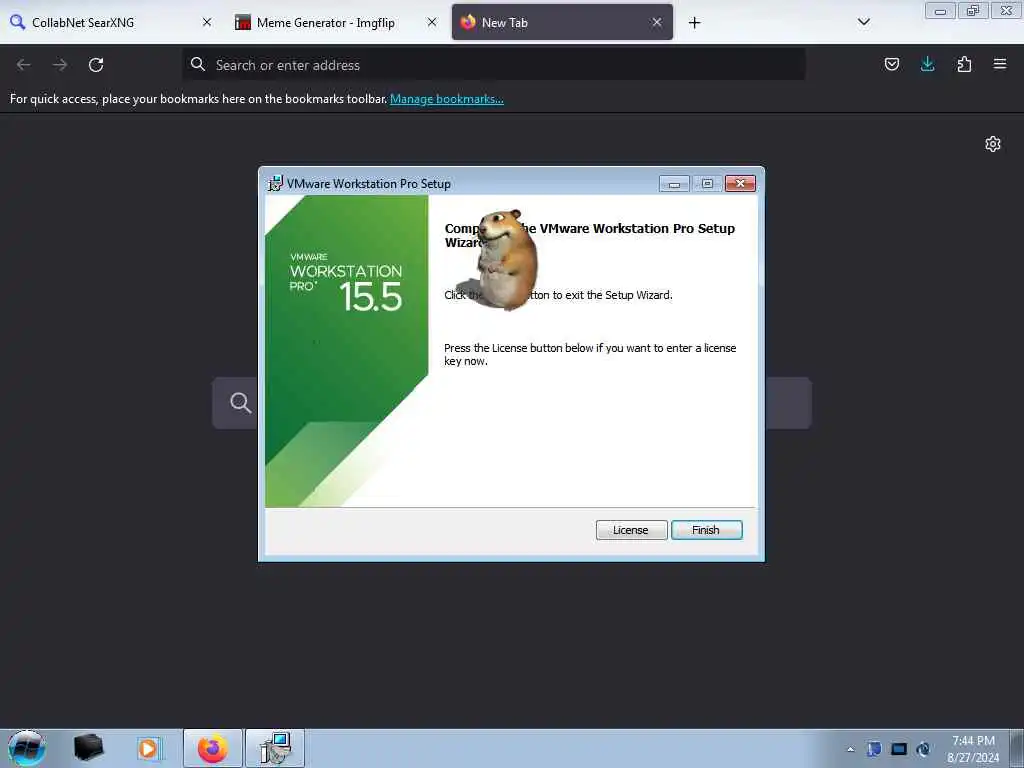Open the Firefox downloads panel

(x=927, y=64)
